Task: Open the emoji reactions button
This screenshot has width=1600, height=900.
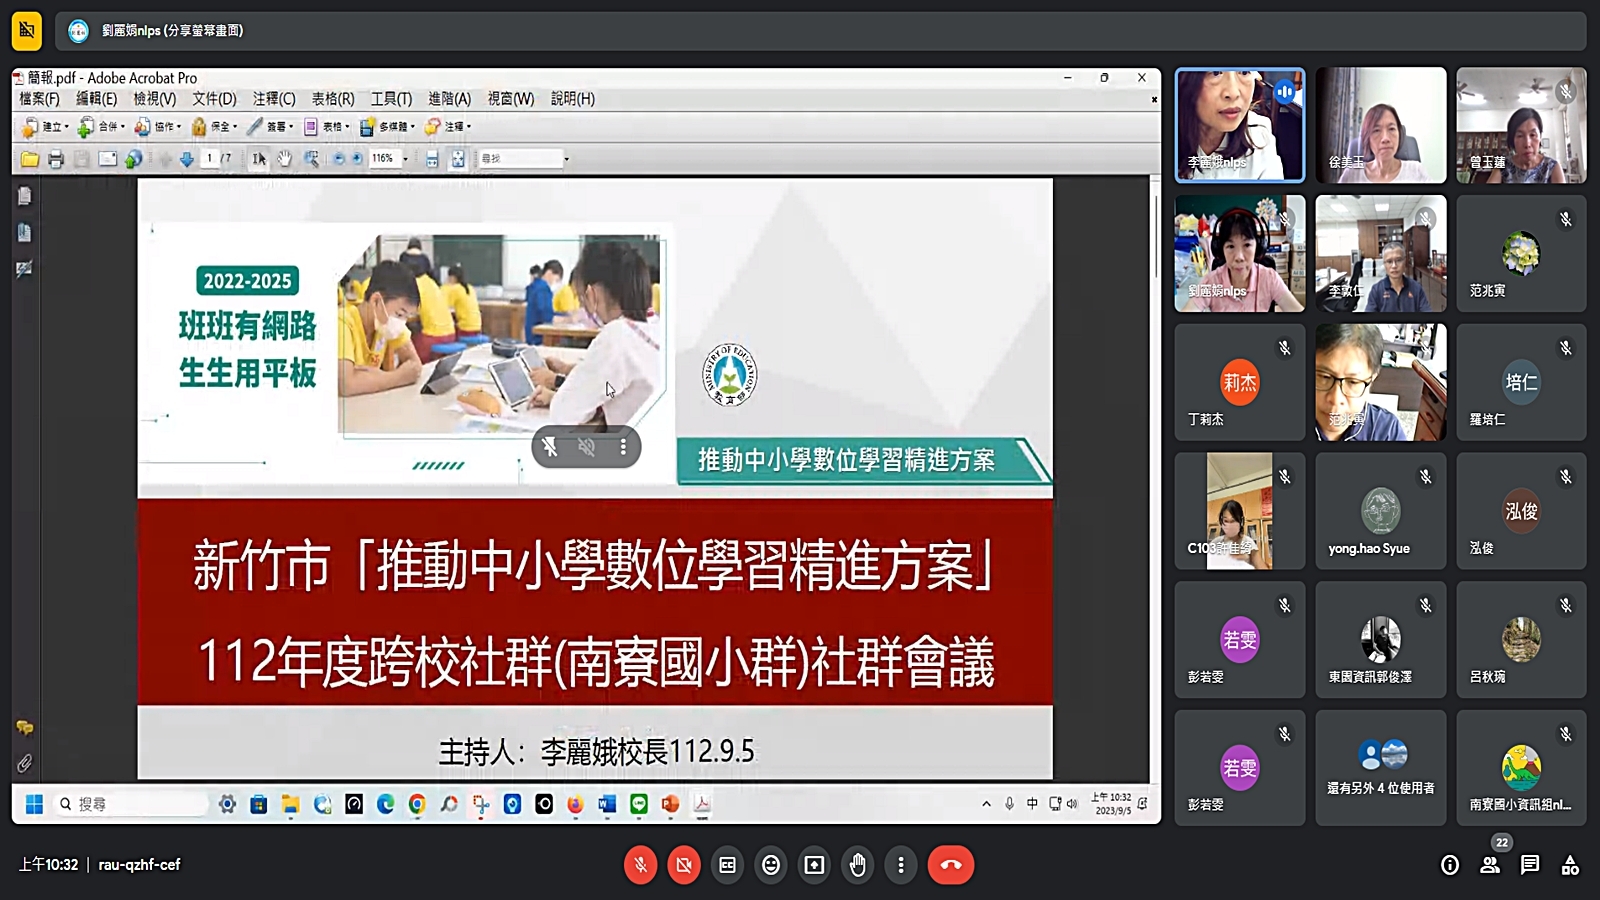Action: tap(771, 865)
